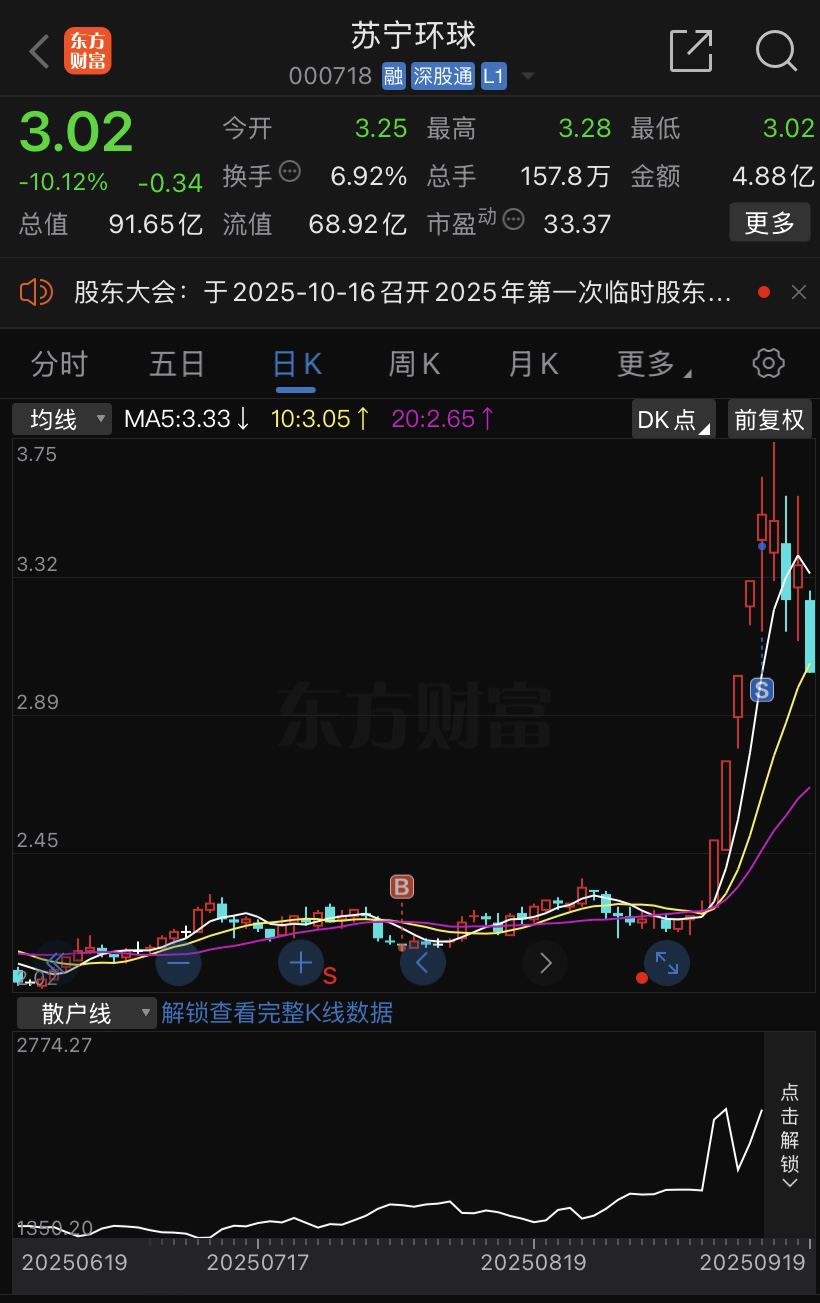Expand chart to fullscreen icon
The height and width of the screenshot is (1303, 820).
(667, 964)
